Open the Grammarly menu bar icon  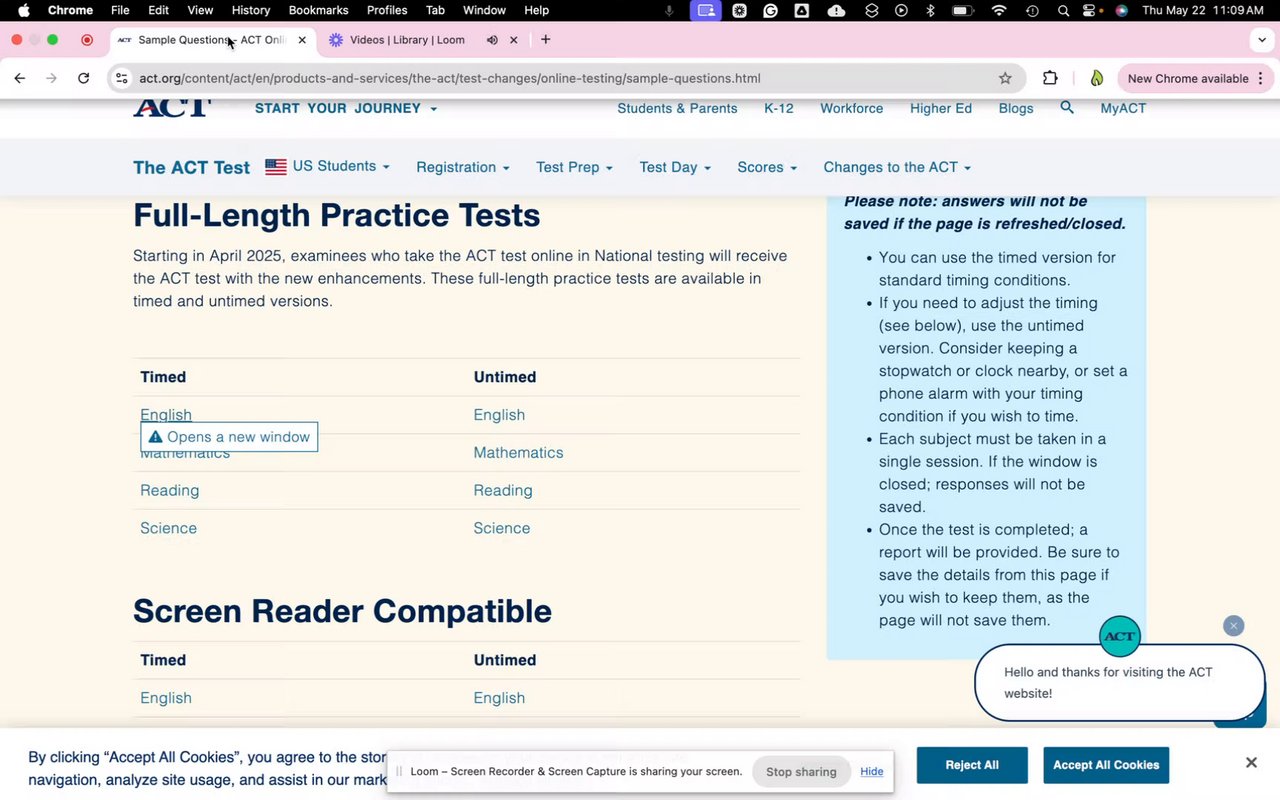coord(771,10)
